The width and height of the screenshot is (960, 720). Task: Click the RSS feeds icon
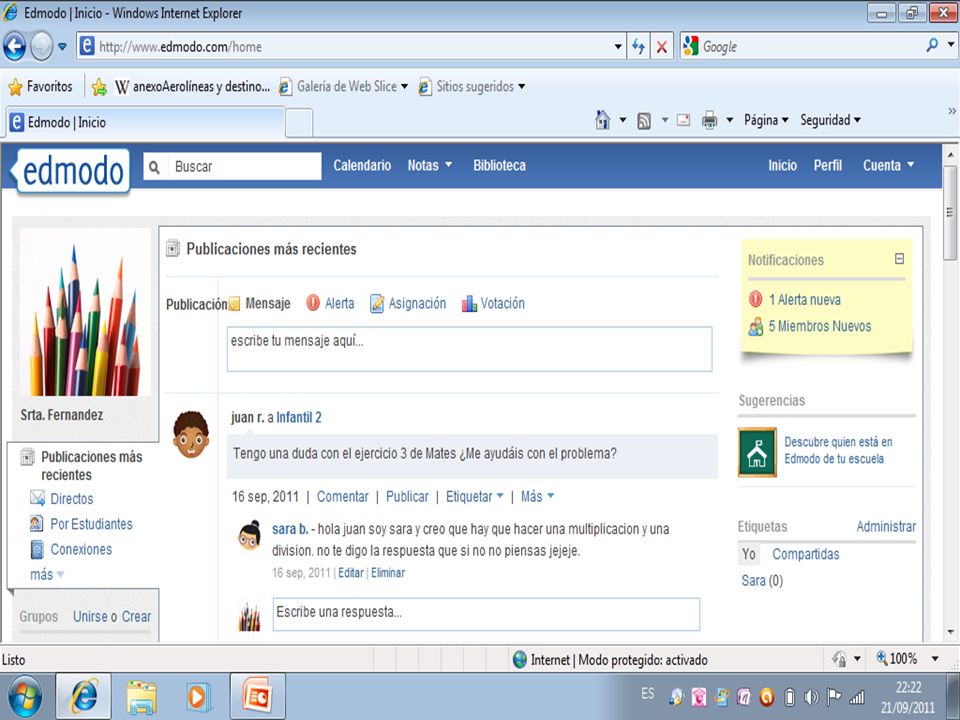click(644, 121)
